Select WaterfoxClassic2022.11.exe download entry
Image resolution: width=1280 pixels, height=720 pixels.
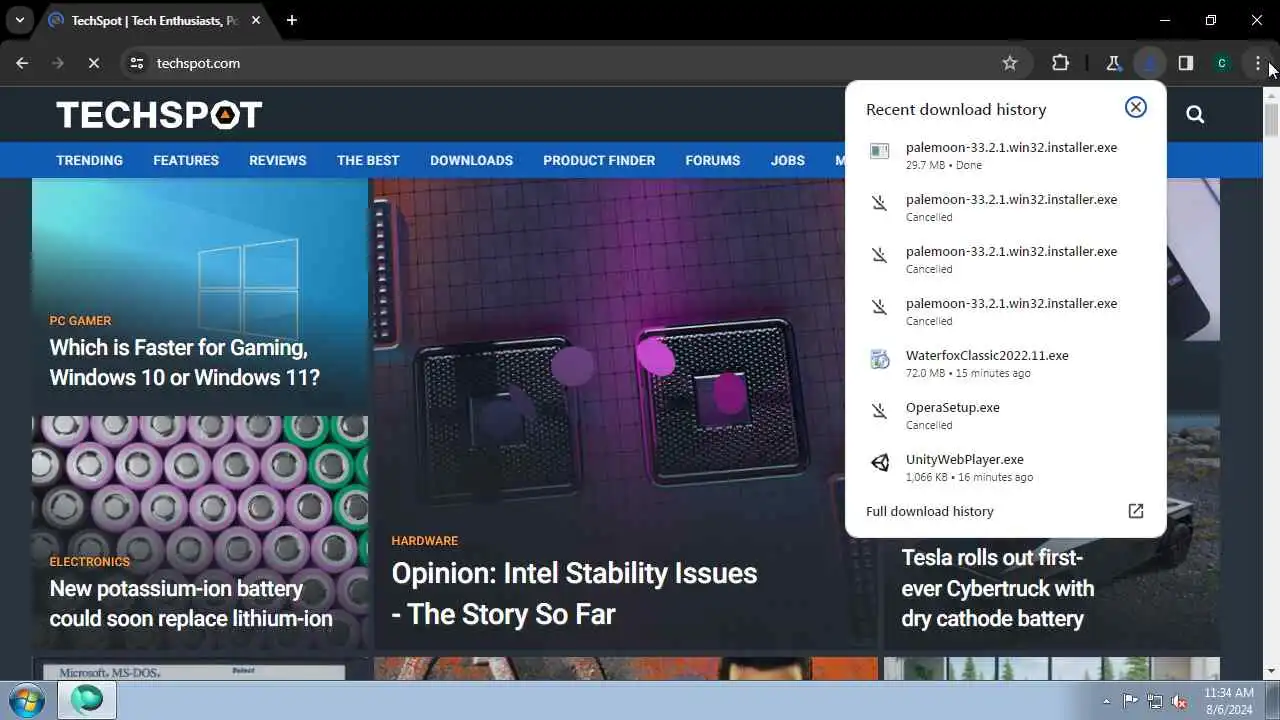pos(1005,363)
